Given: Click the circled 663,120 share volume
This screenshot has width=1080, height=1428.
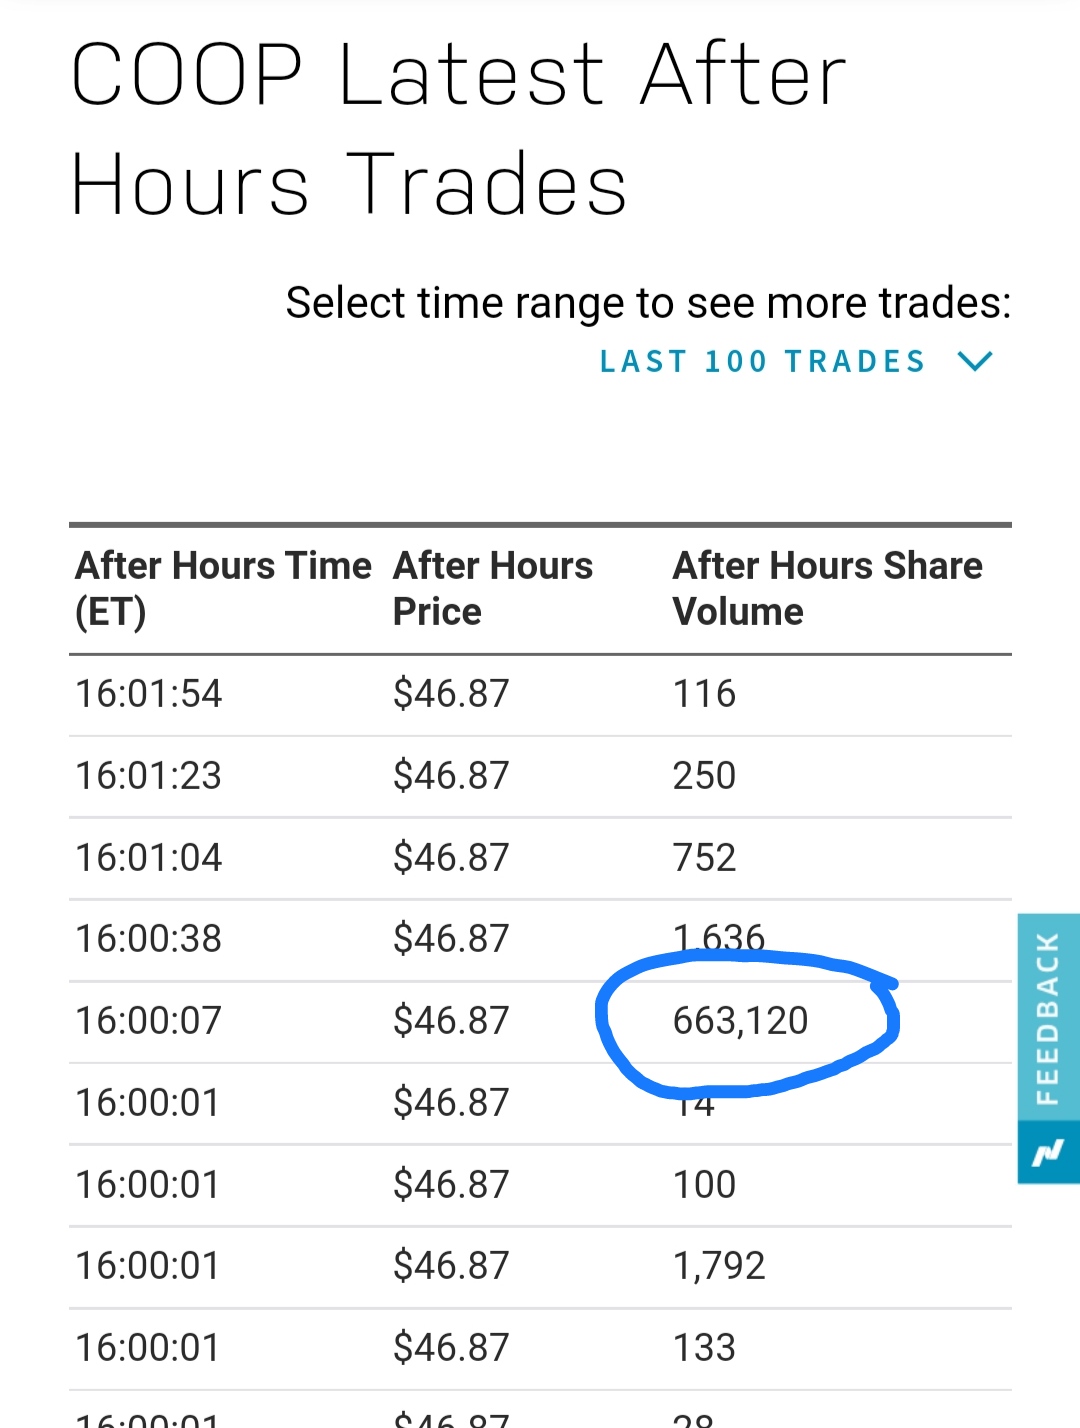Looking at the screenshot, I should (740, 1021).
